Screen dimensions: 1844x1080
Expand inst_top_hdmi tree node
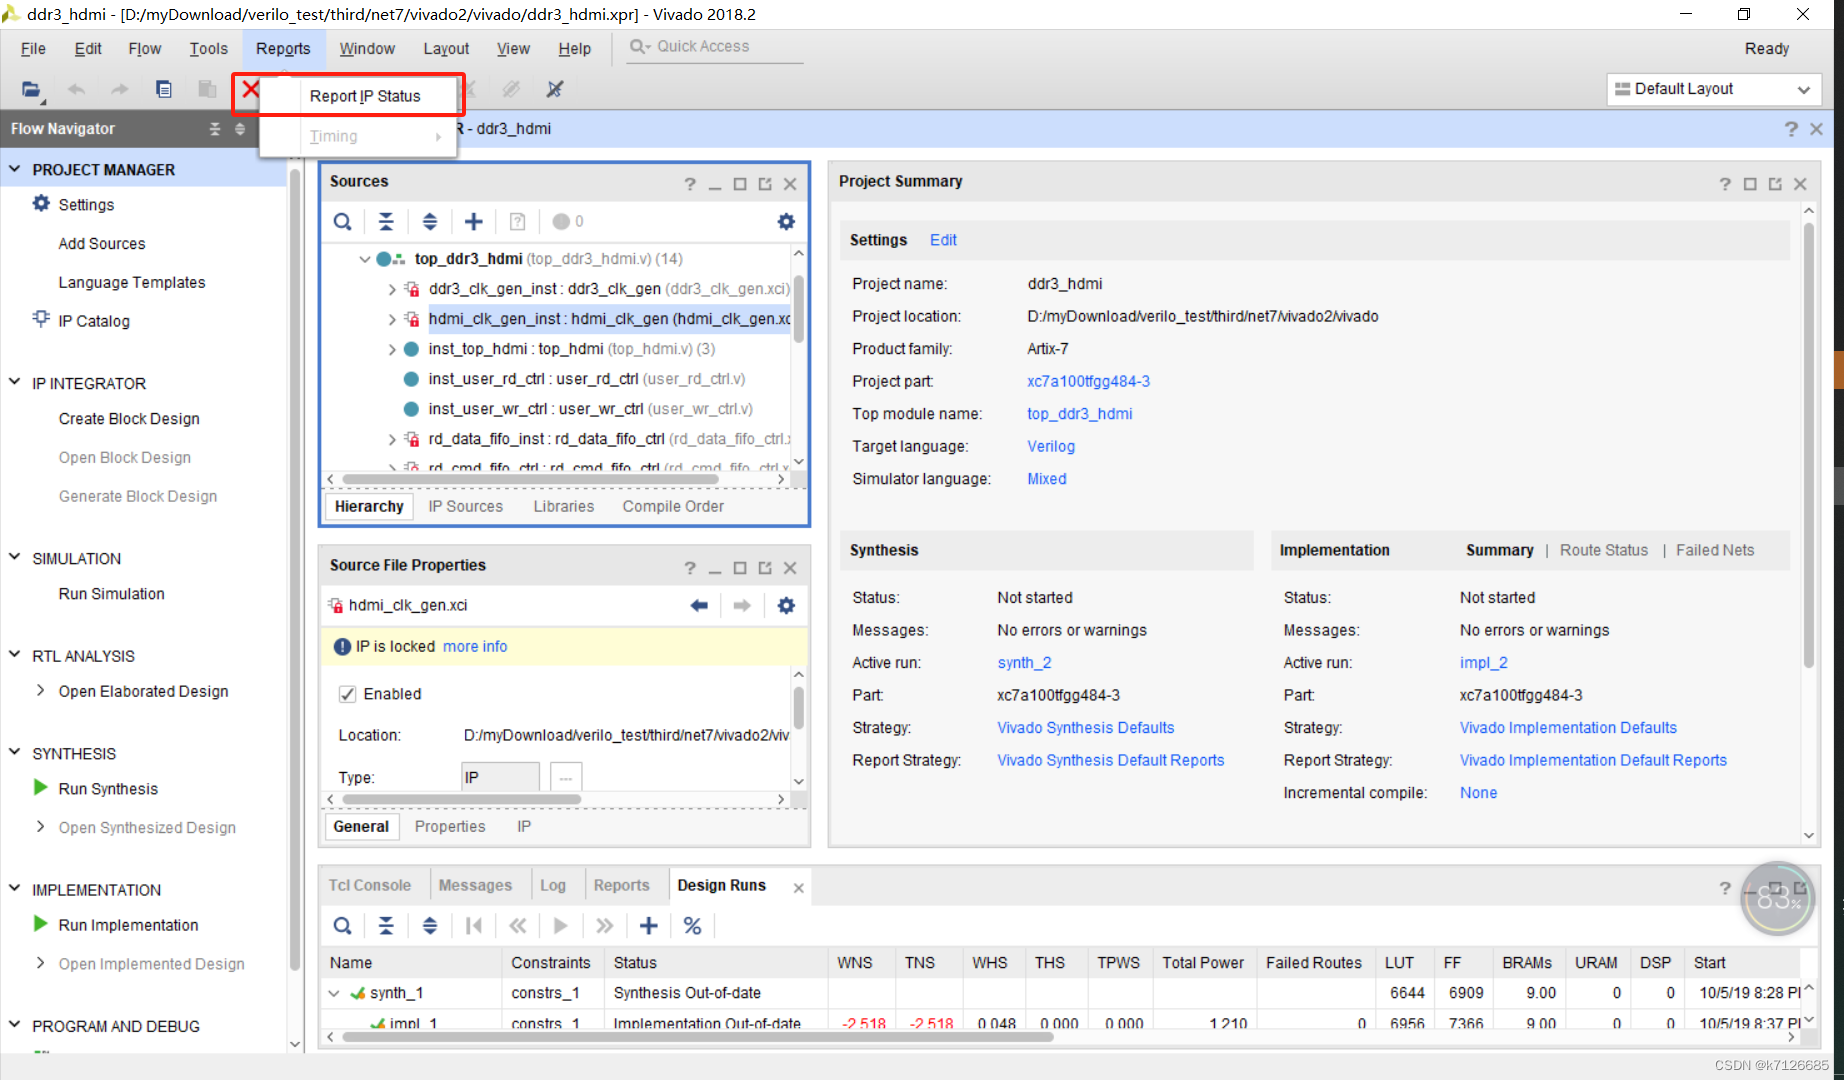tap(392, 349)
